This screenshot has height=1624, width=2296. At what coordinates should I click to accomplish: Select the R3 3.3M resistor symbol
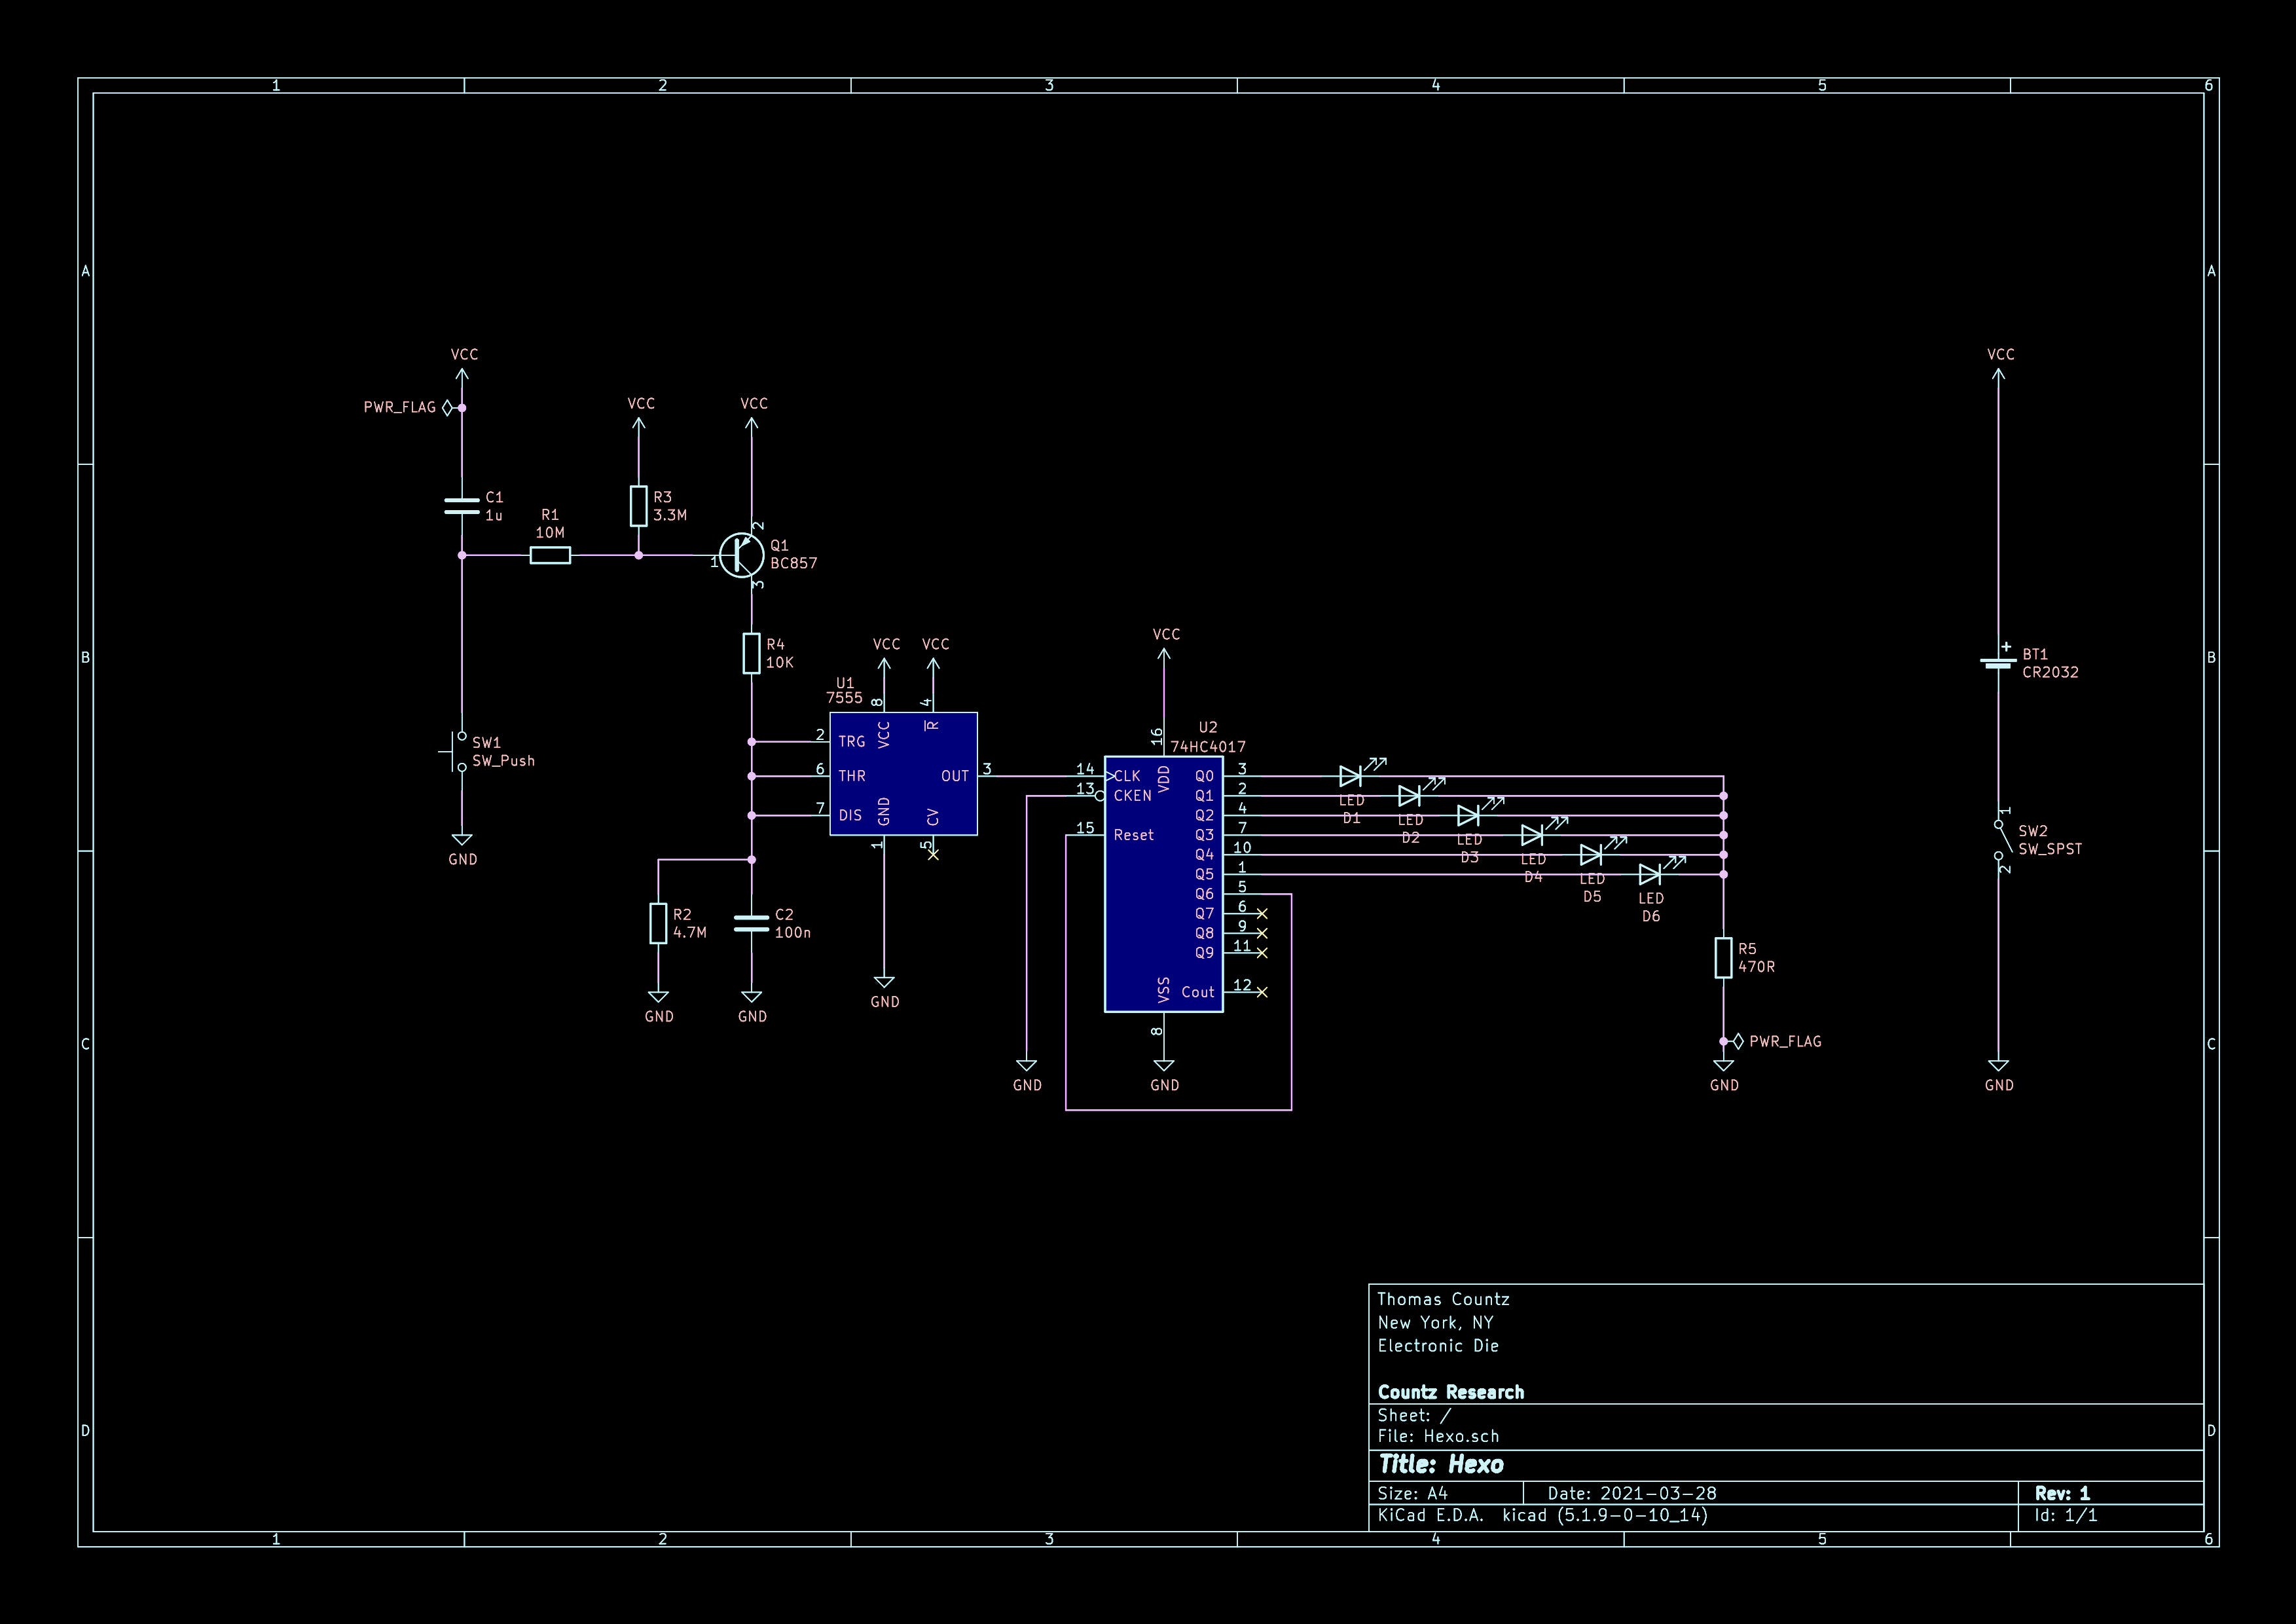pos(639,506)
